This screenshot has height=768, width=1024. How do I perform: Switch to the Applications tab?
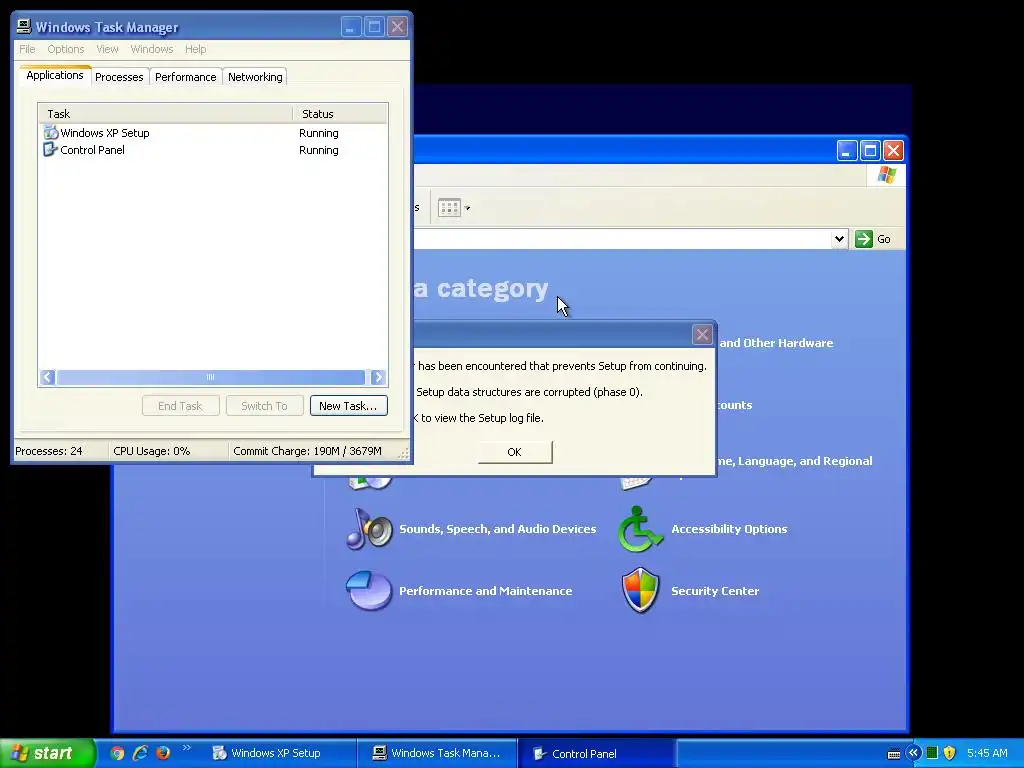point(55,75)
